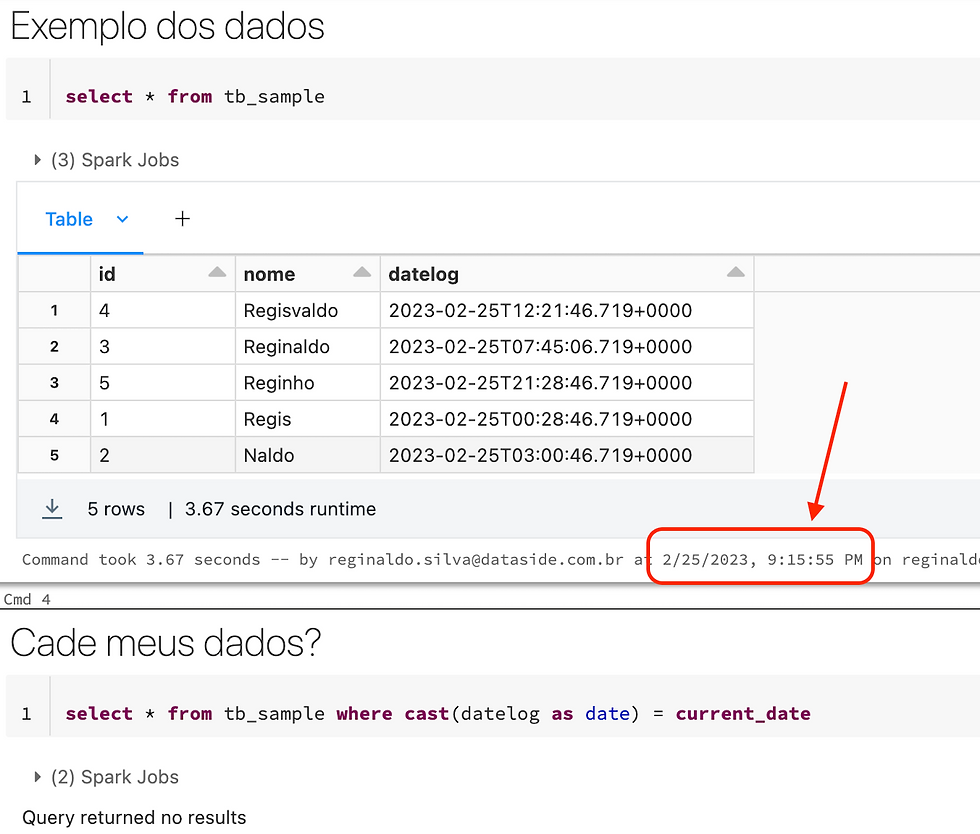
Task: Select id cell of Regis row
Action: coord(162,420)
